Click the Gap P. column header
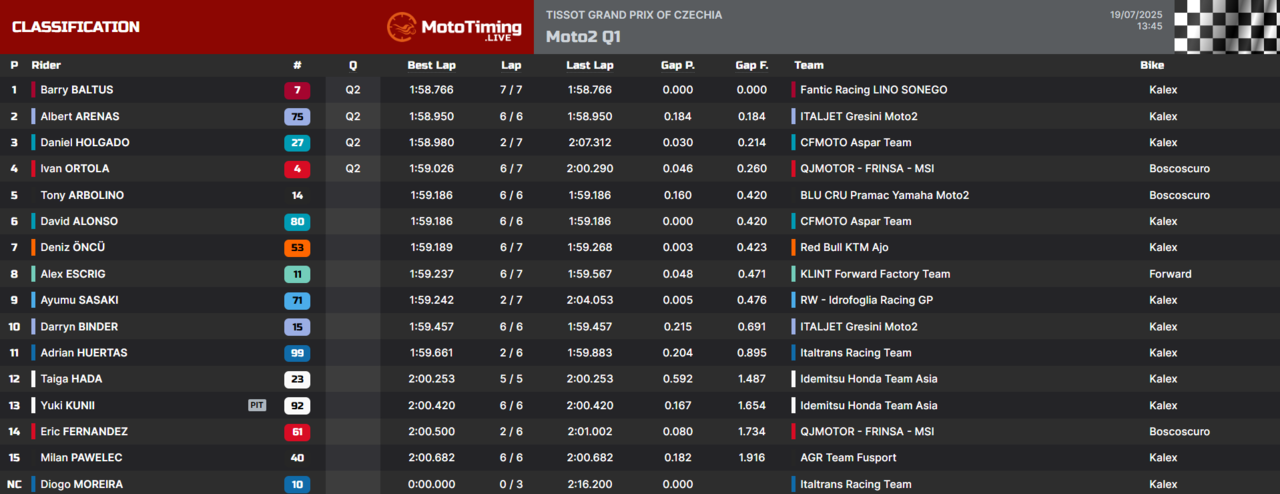Viewport: 1280px width, 494px height. click(678, 65)
